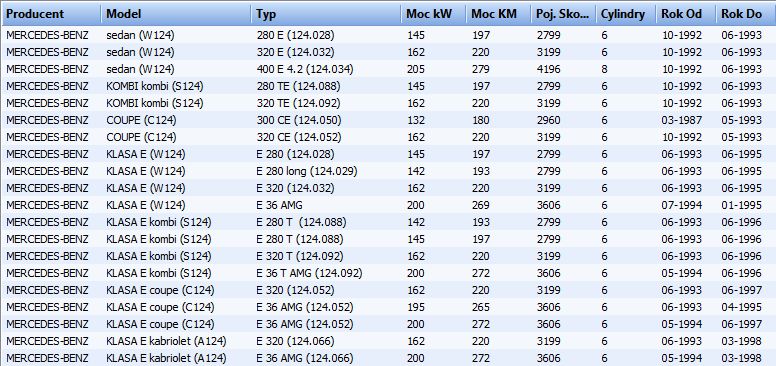The width and height of the screenshot is (776, 366).
Task: Select the E 320 (124.032) cell
Action: [295, 188]
